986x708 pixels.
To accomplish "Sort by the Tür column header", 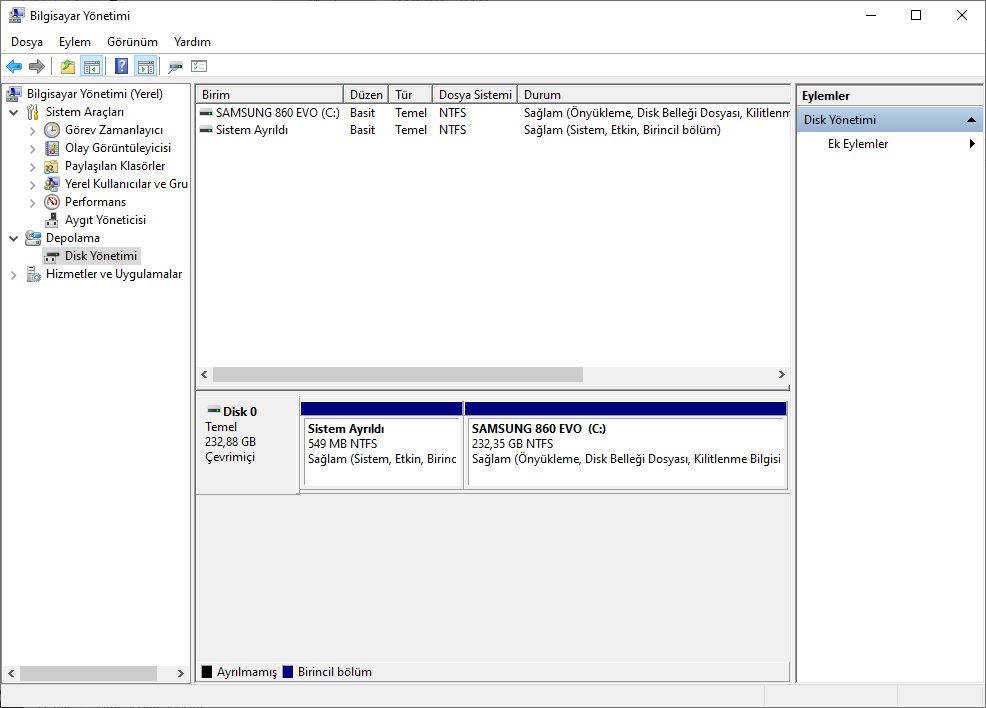I will pos(411,94).
